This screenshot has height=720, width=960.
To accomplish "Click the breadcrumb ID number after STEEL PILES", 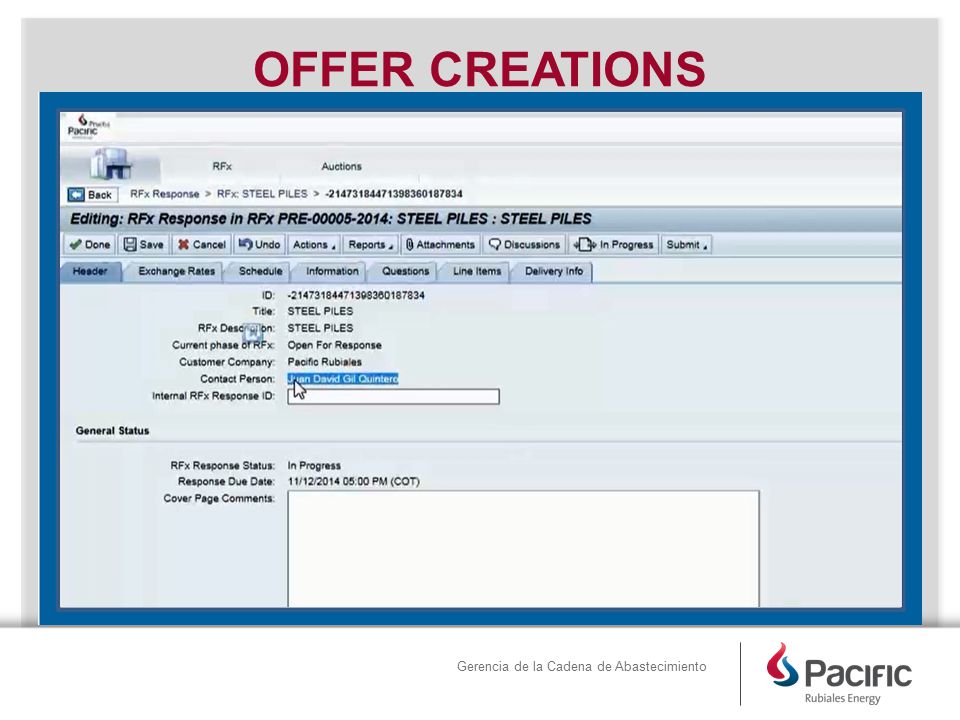I will pyautogui.click(x=394, y=194).
